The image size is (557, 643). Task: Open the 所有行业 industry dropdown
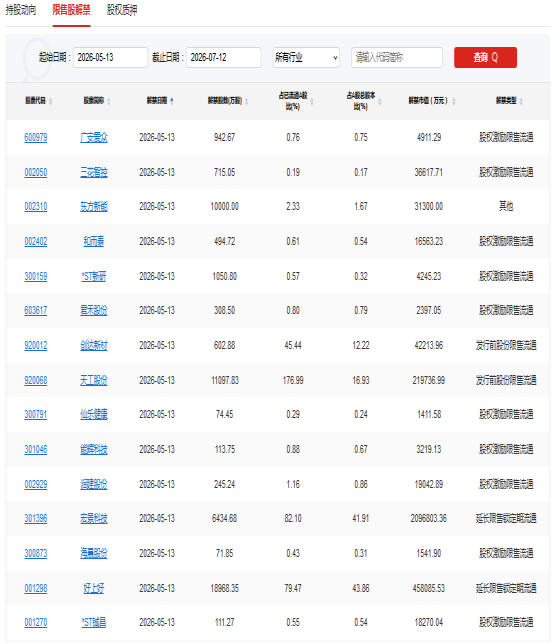point(306,57)
